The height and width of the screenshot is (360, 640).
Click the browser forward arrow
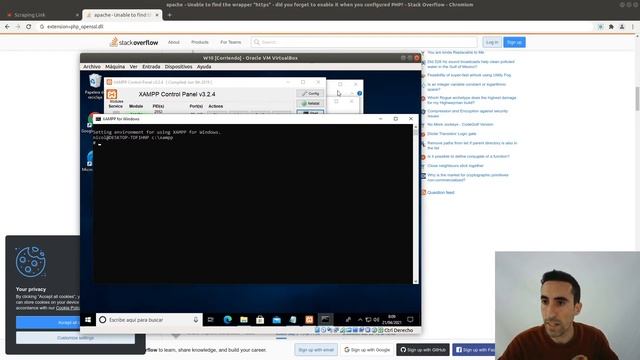pyautogui.click(x=18, y=27)
